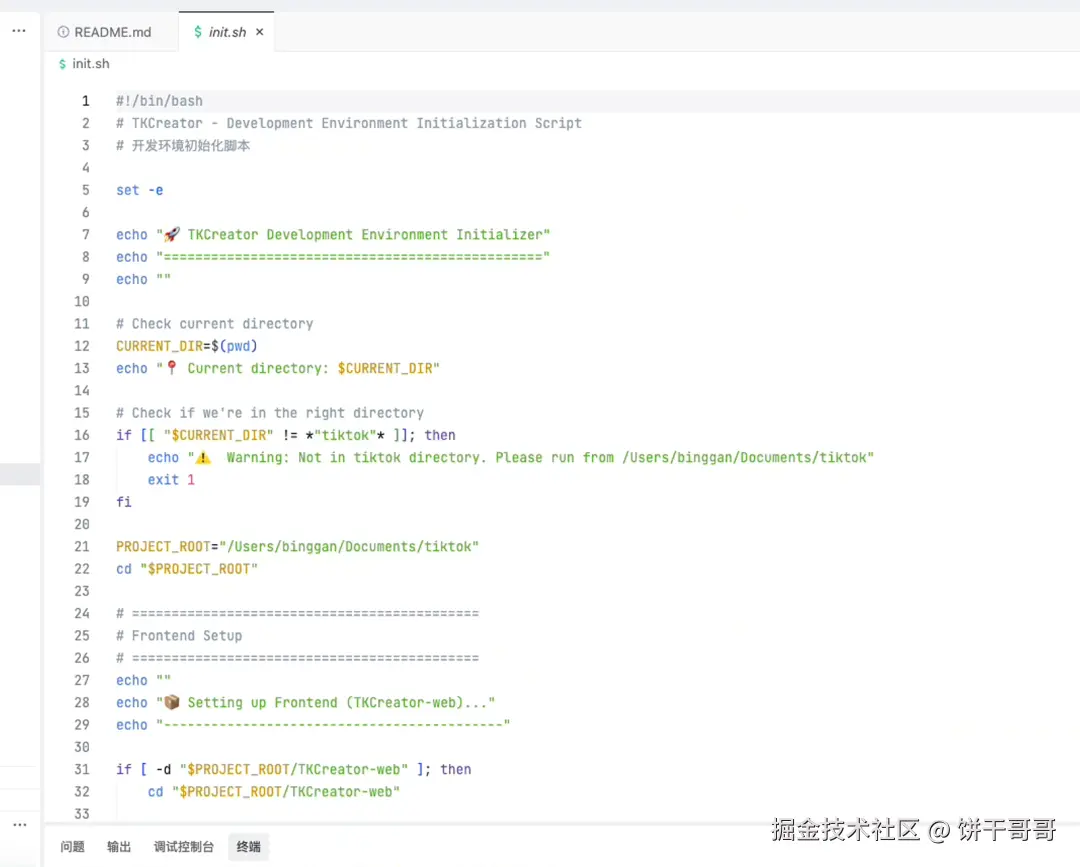Select the 终端 terminal panel tab

pyautogui.click(x=249, y=846)
